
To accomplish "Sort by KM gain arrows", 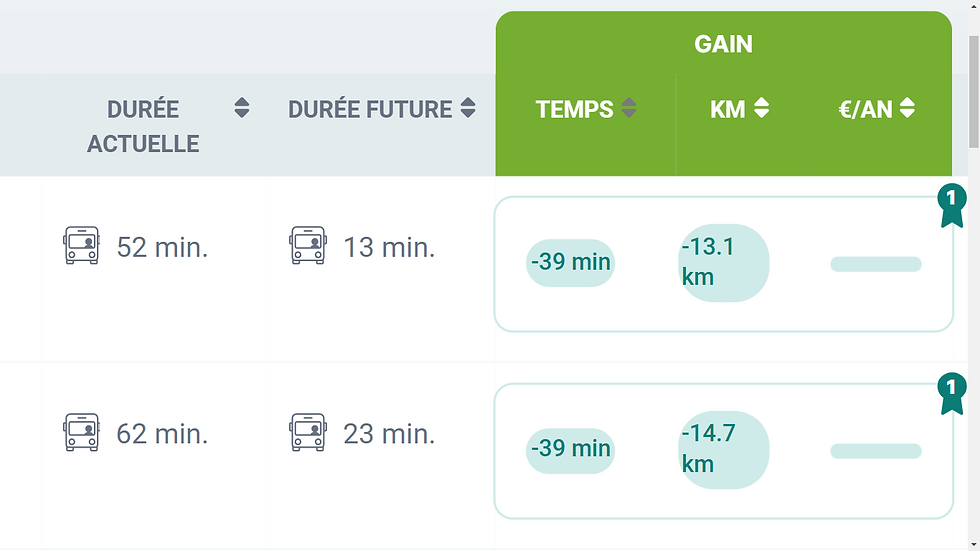I will (761, 108).
